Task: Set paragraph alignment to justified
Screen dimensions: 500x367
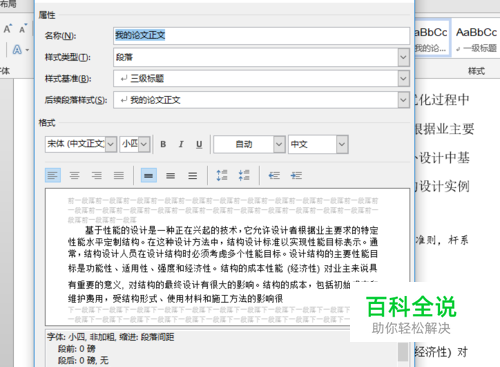Action: pyautogui.click(x=119, y=175)
